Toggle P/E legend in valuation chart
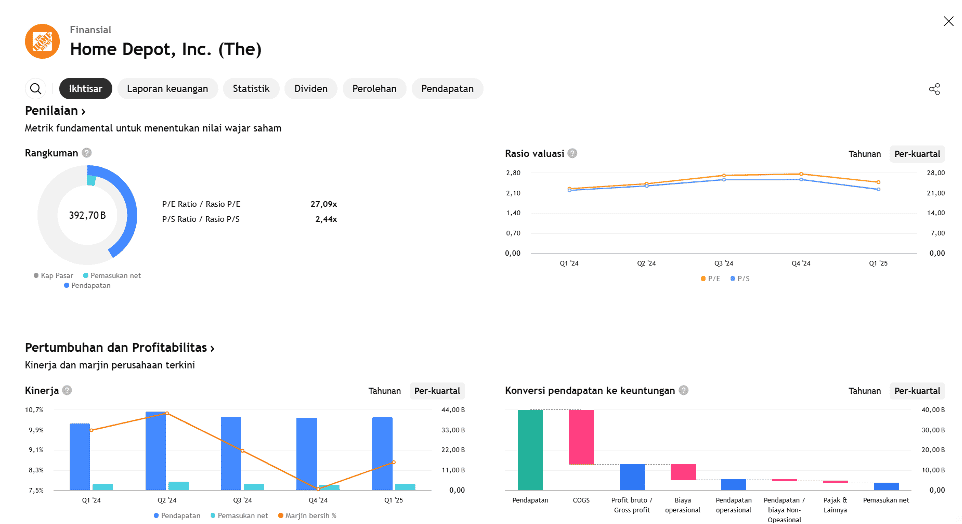 (x=711, y=278)
